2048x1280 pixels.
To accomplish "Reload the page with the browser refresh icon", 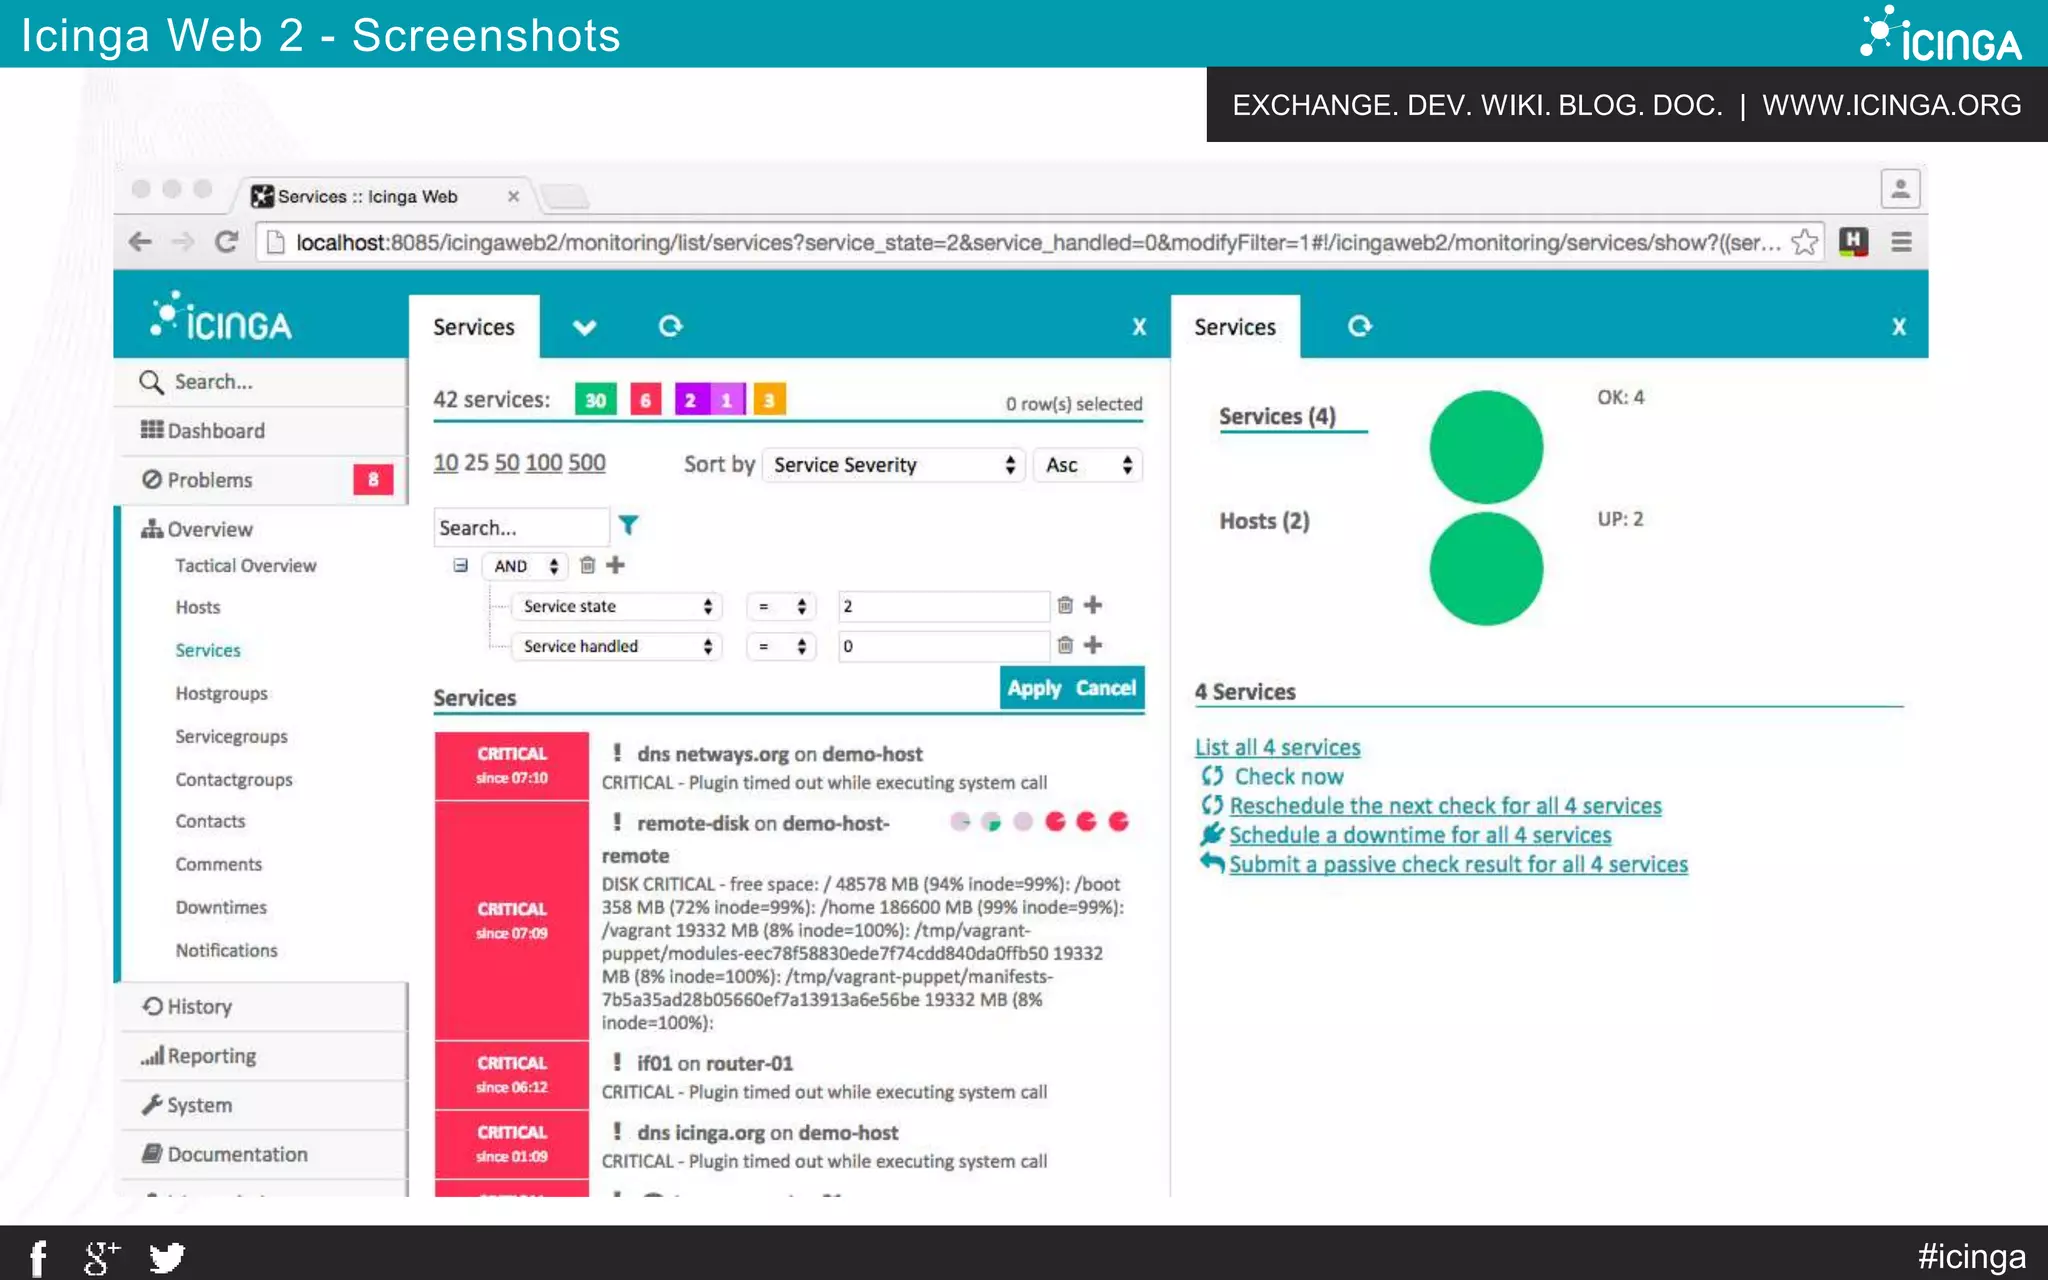I will [x=227, y=242].
